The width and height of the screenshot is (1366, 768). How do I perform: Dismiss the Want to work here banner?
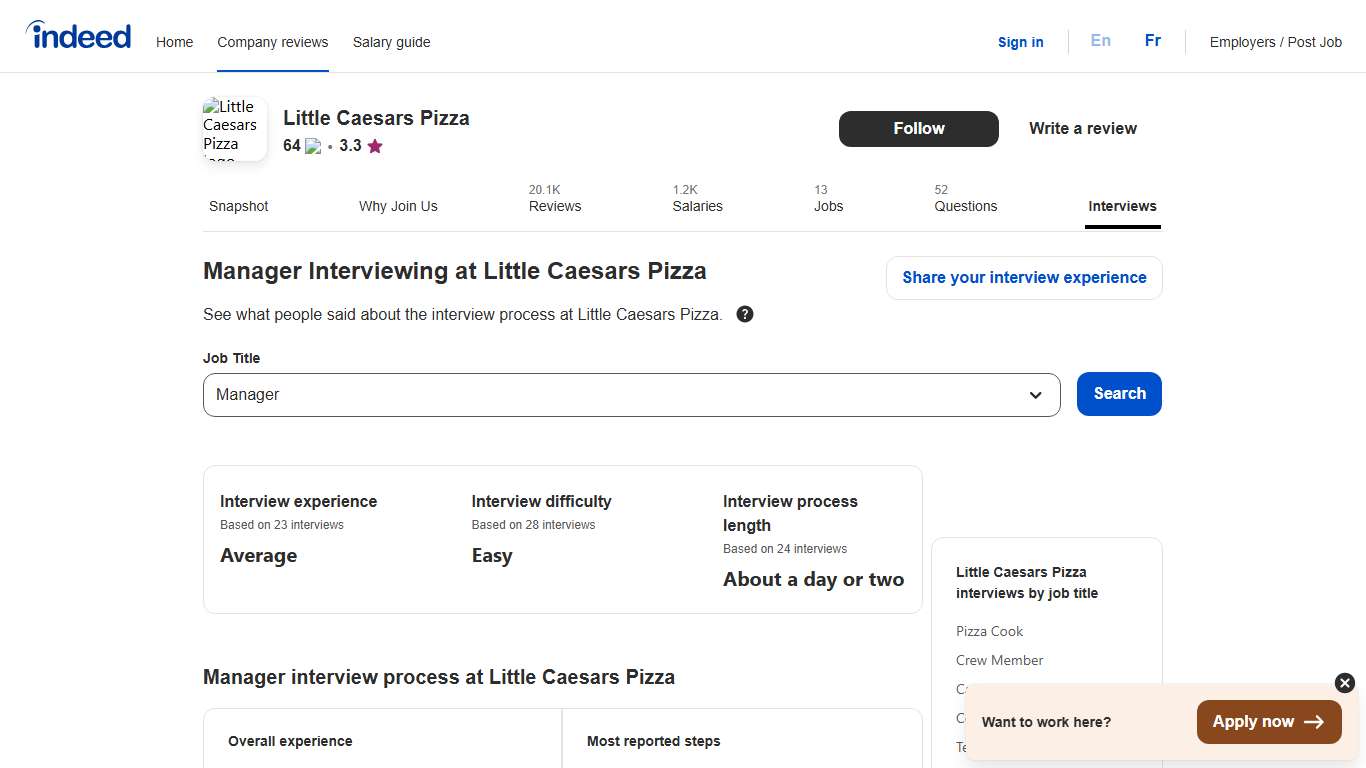point(1344,683)
